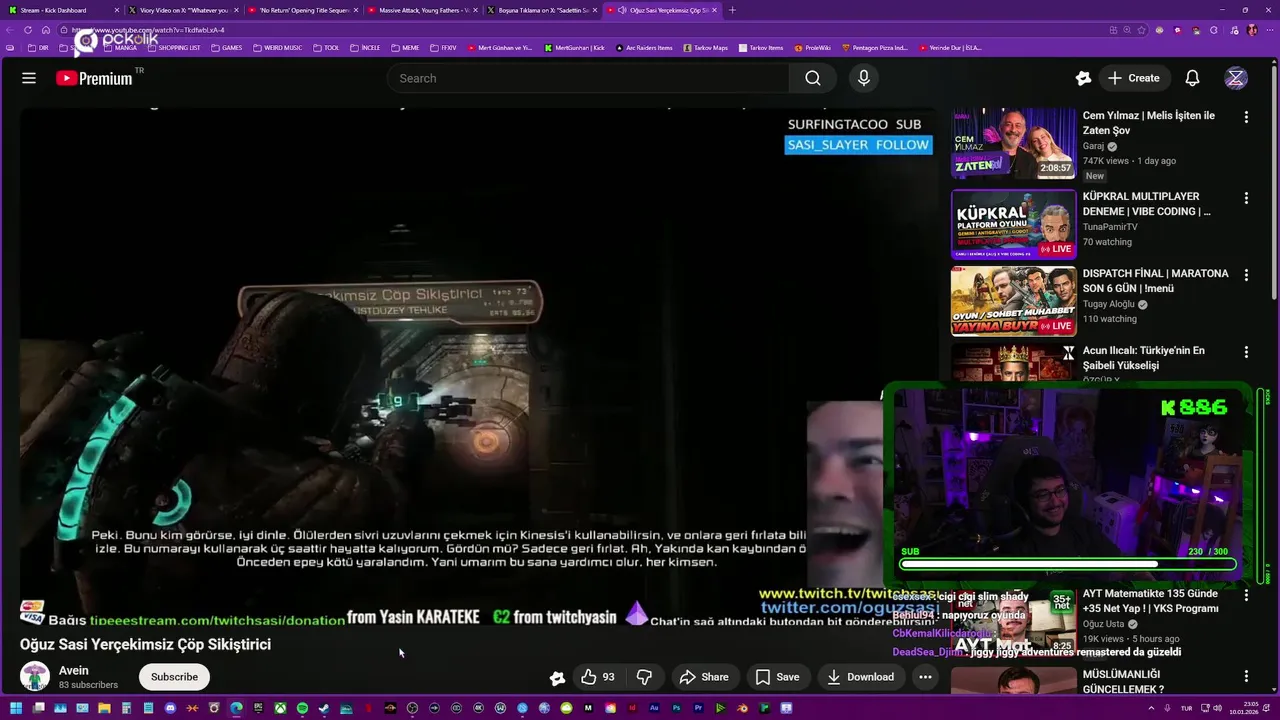Focus the YouTube search field
1280x720 pixels.
pyautogui.click(x=590, y=78)
